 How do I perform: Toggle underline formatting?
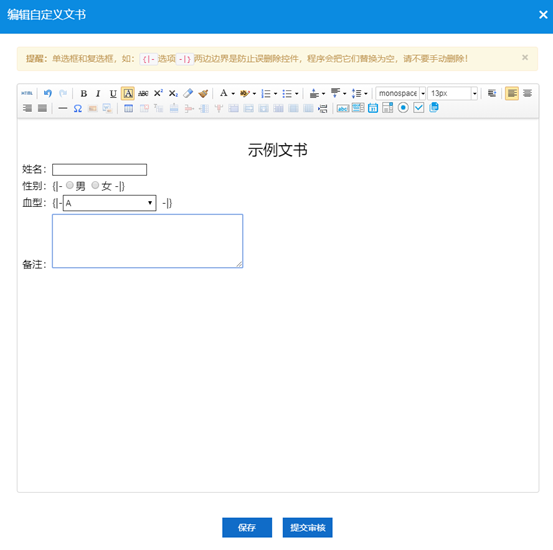[x=113, y=93]
